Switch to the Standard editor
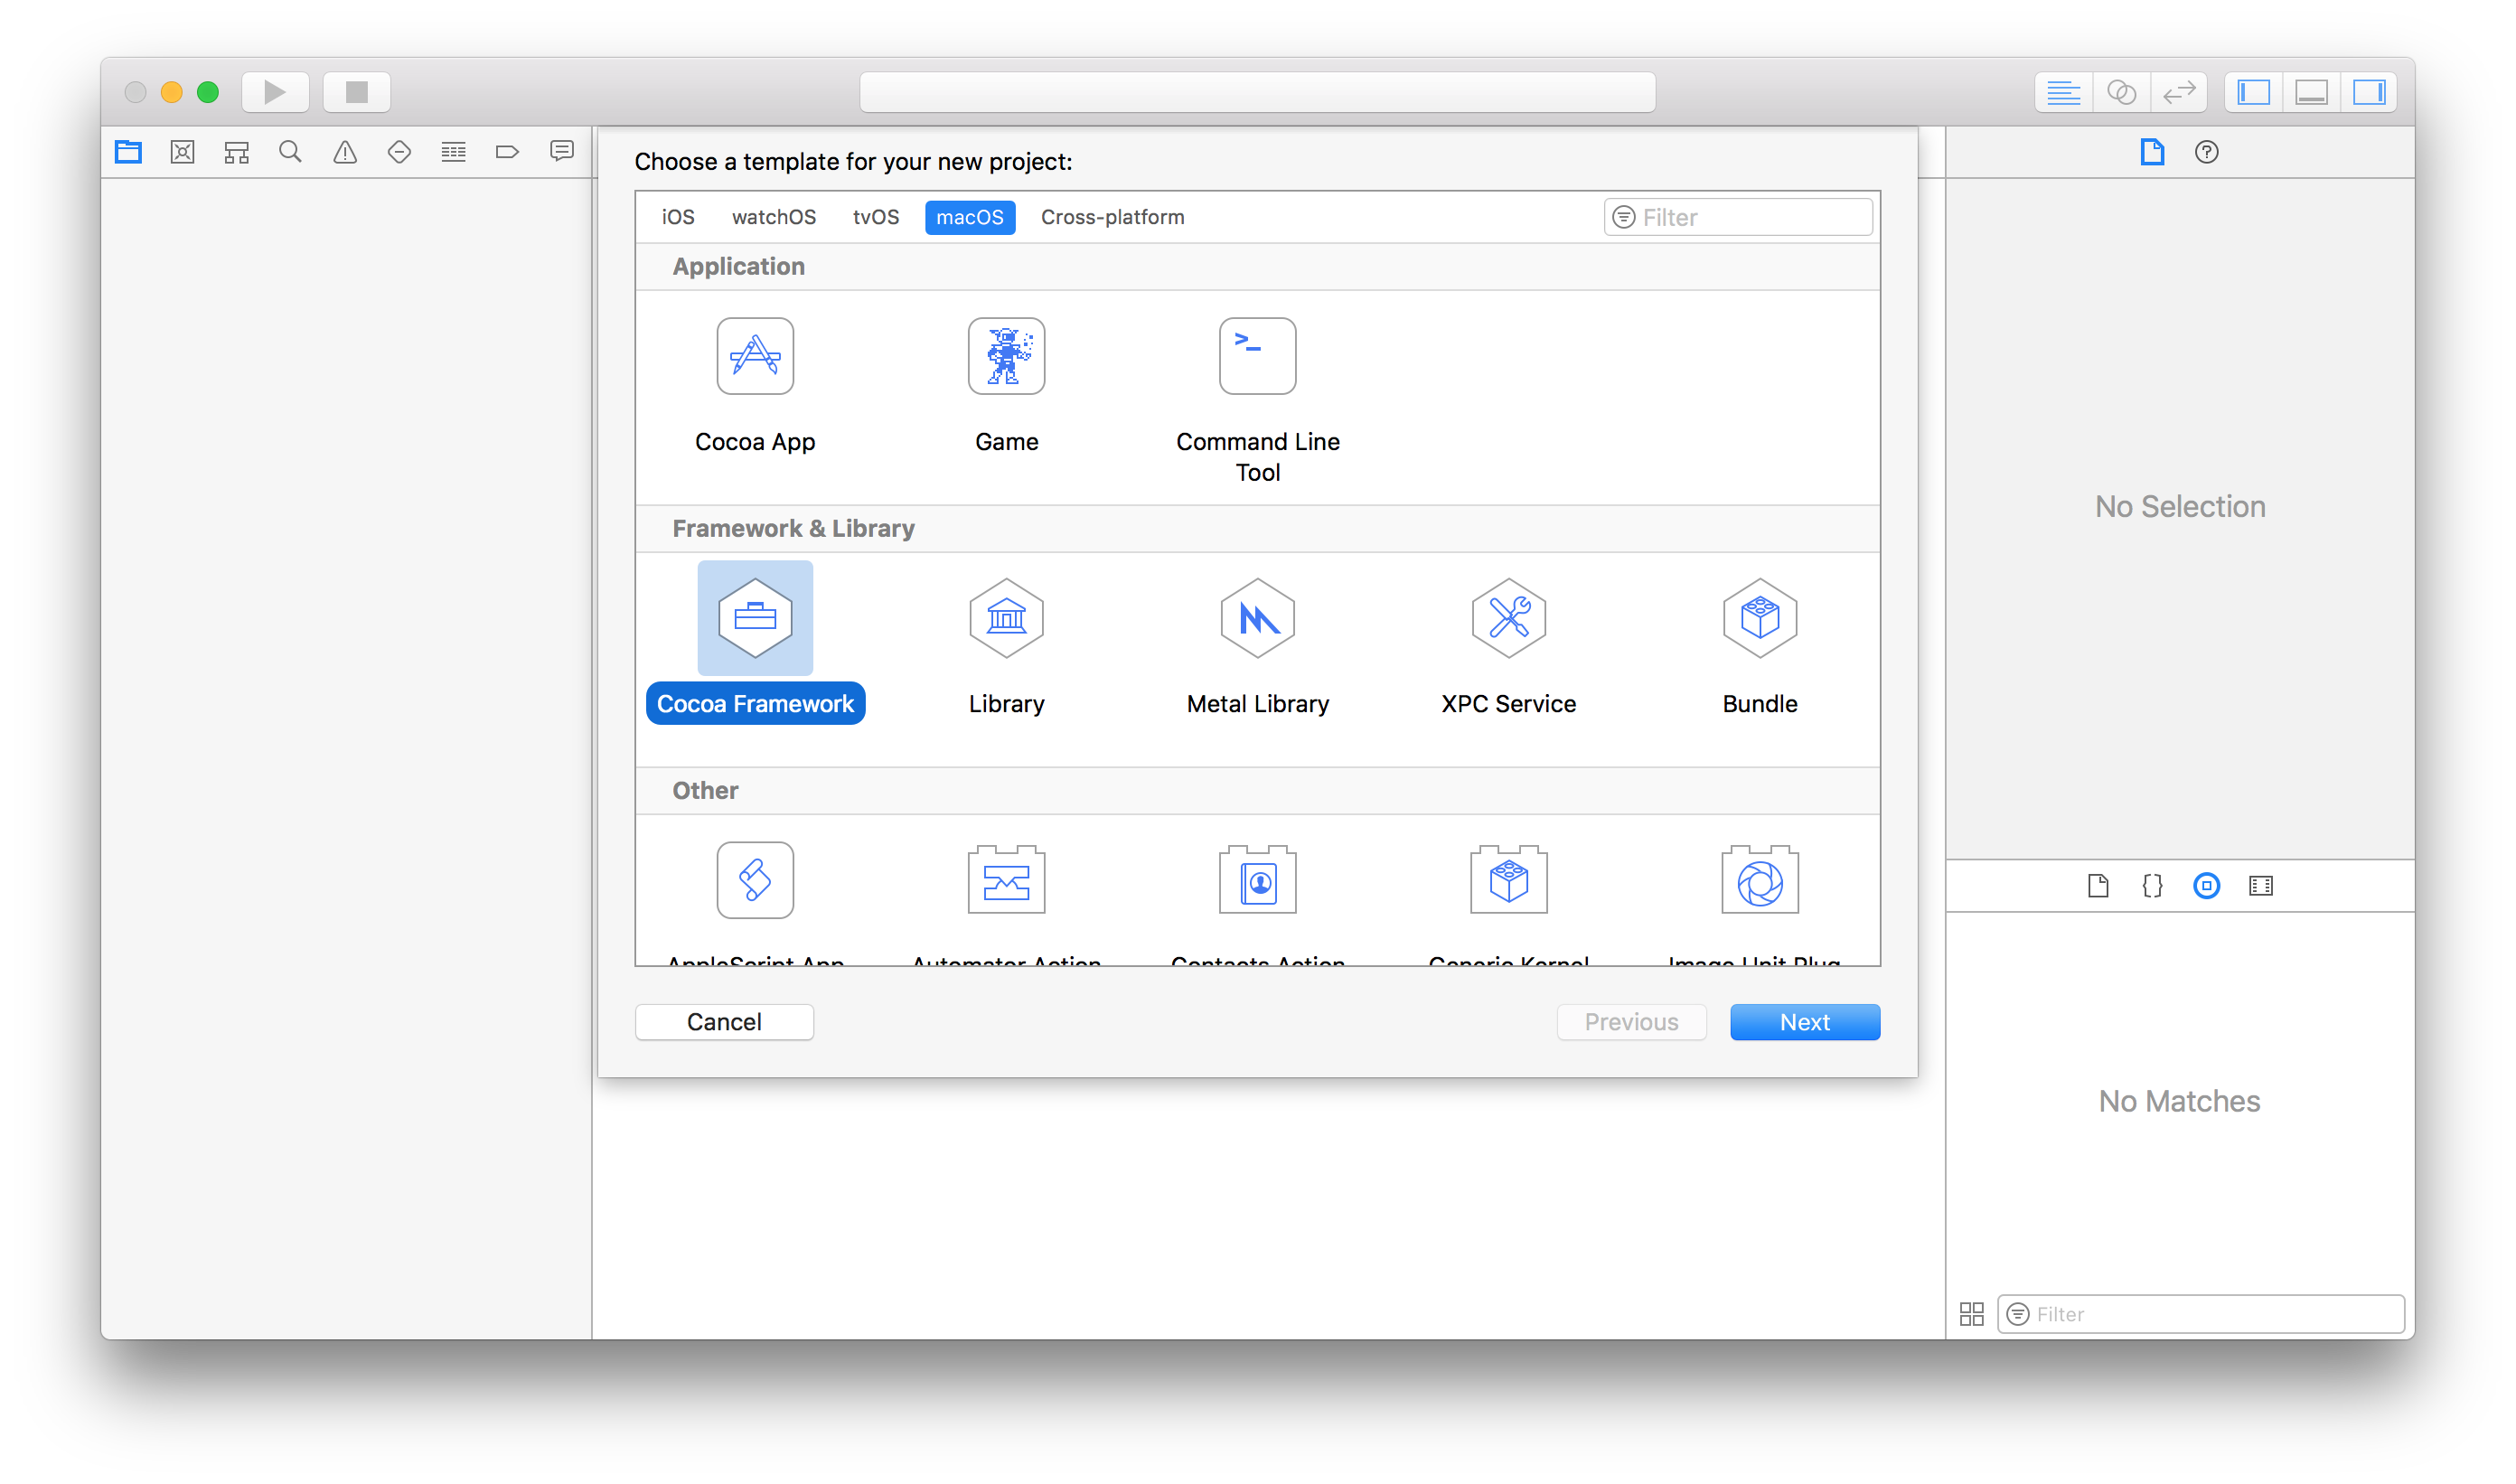This screenshot has width=2516, height=1484. tap(2063, 92)
